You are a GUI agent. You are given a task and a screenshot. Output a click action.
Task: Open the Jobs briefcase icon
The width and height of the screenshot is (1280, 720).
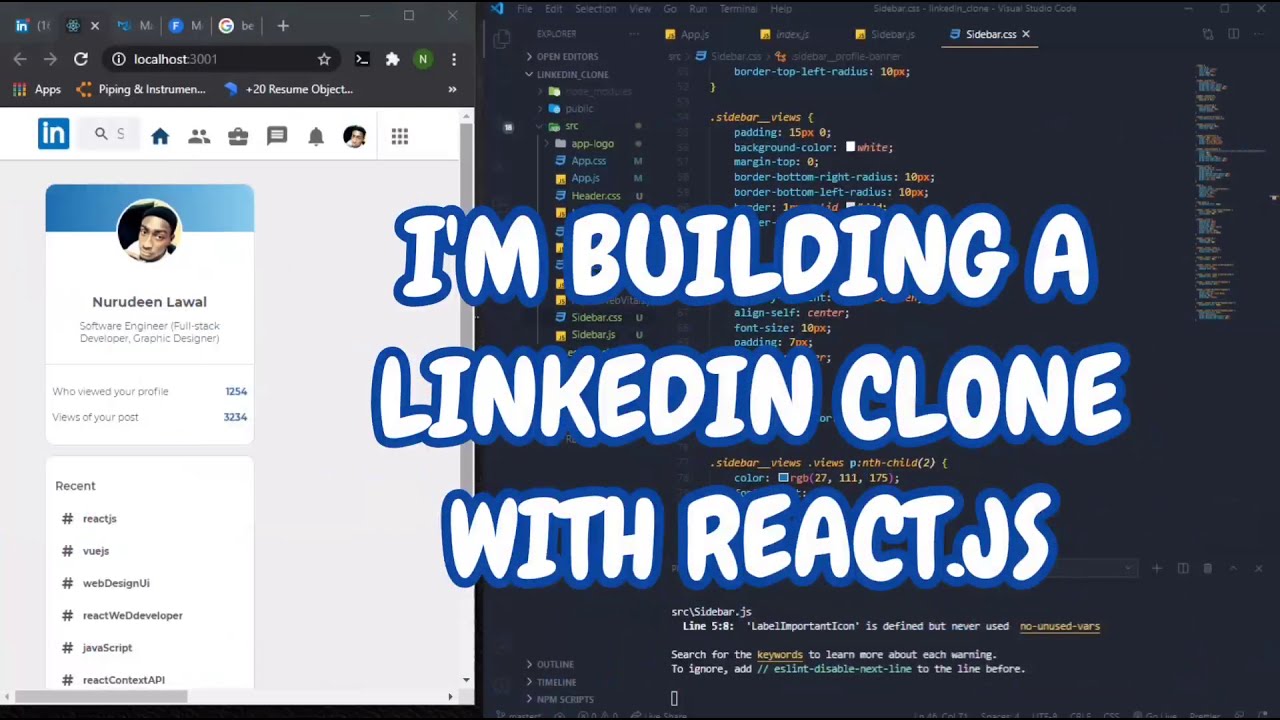[238, 137]
